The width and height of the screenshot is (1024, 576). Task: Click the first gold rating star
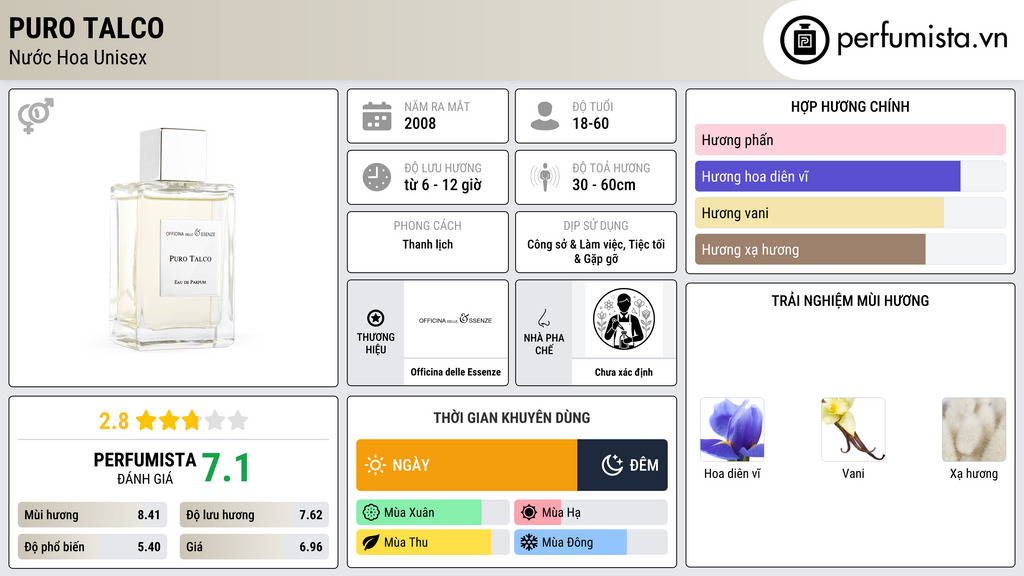(x=146, y=420)
